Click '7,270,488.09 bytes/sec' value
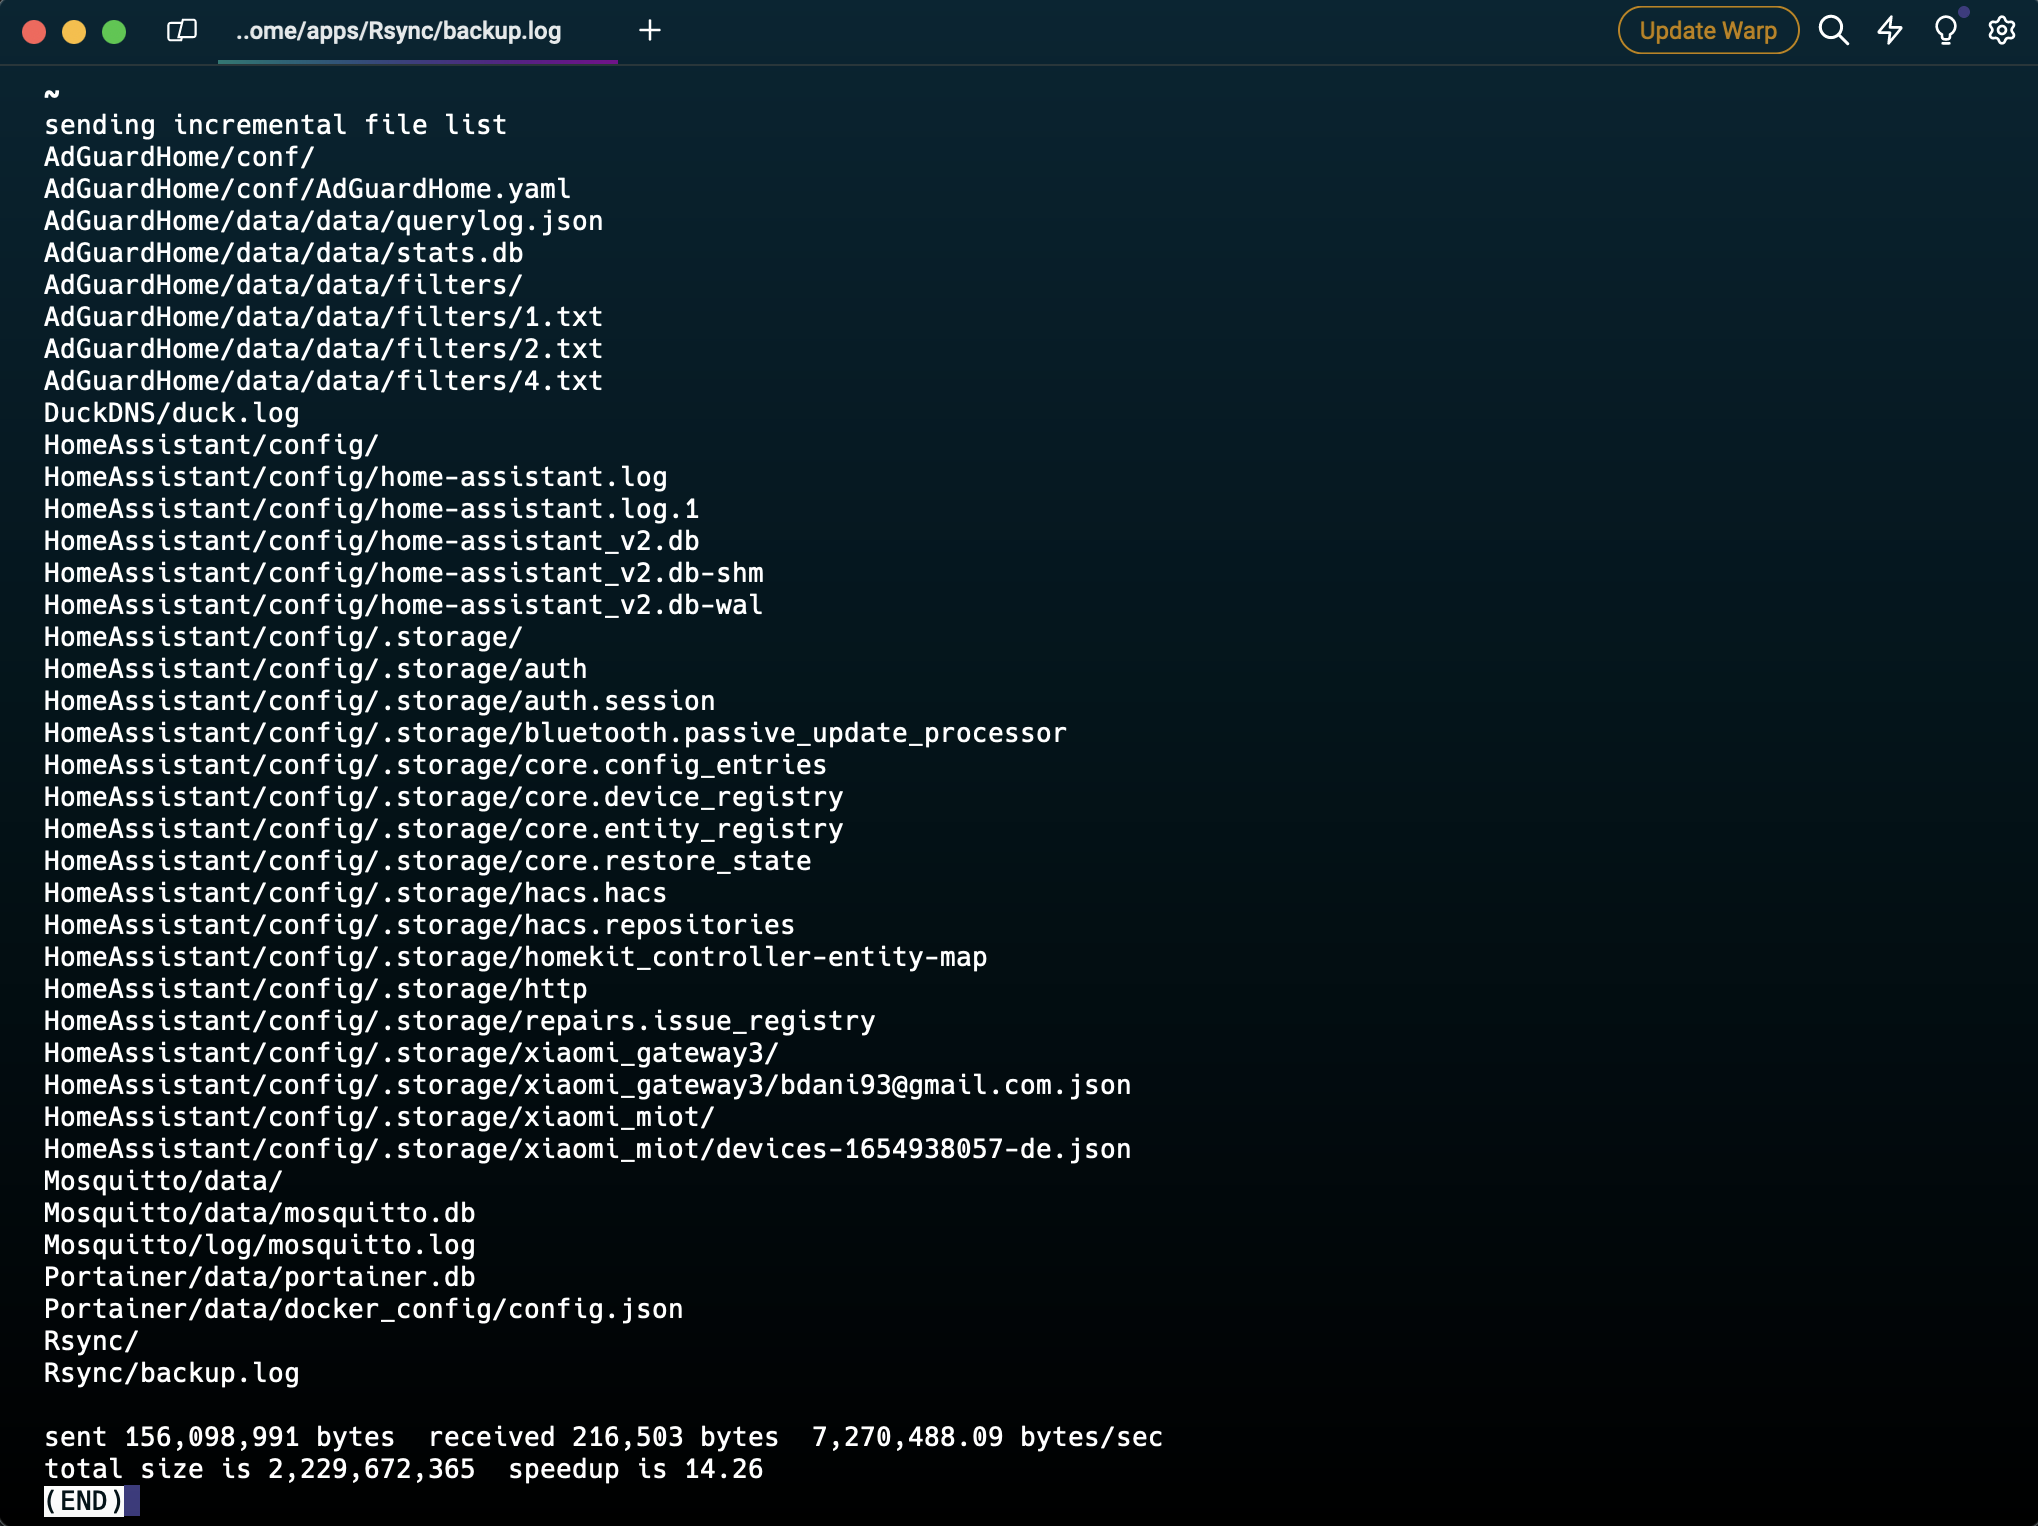This screenshot has height=1526, width=2038. tap(987, 1437)
